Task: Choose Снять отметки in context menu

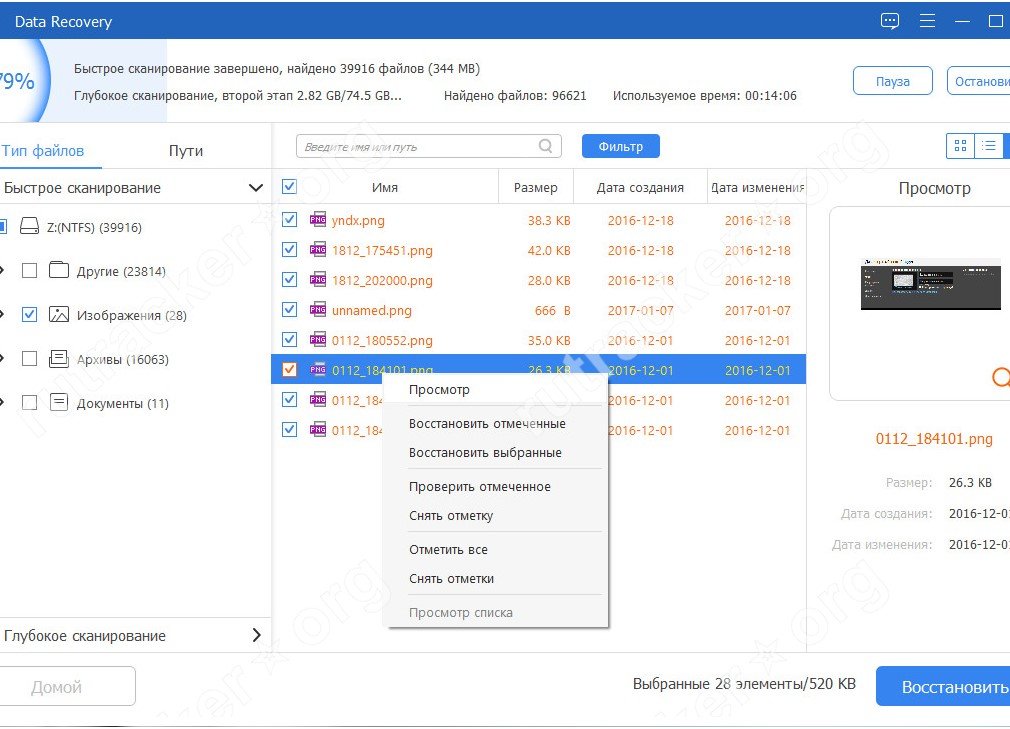Action: (x=495, y=579)
